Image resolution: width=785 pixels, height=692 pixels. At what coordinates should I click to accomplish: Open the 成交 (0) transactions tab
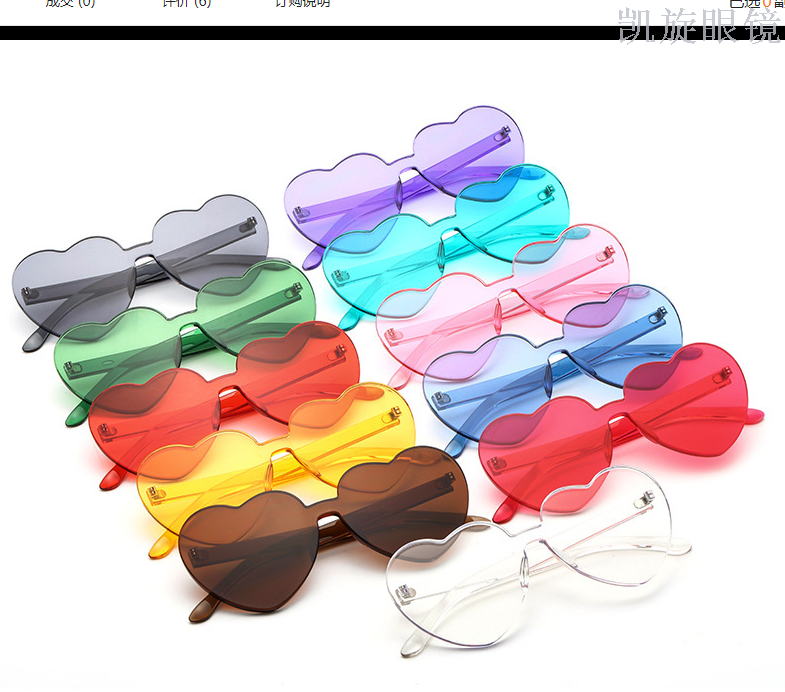(x=70, y=3)
